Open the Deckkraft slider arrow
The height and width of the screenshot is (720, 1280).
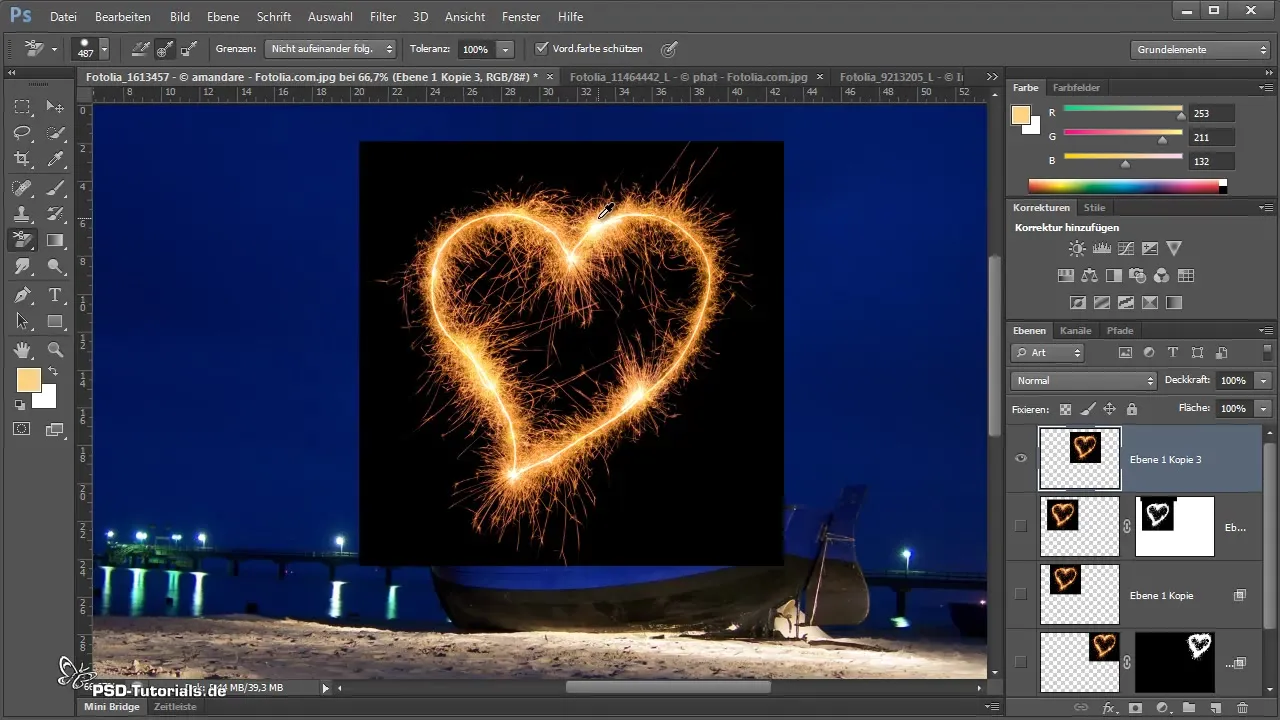(1264, 381)
